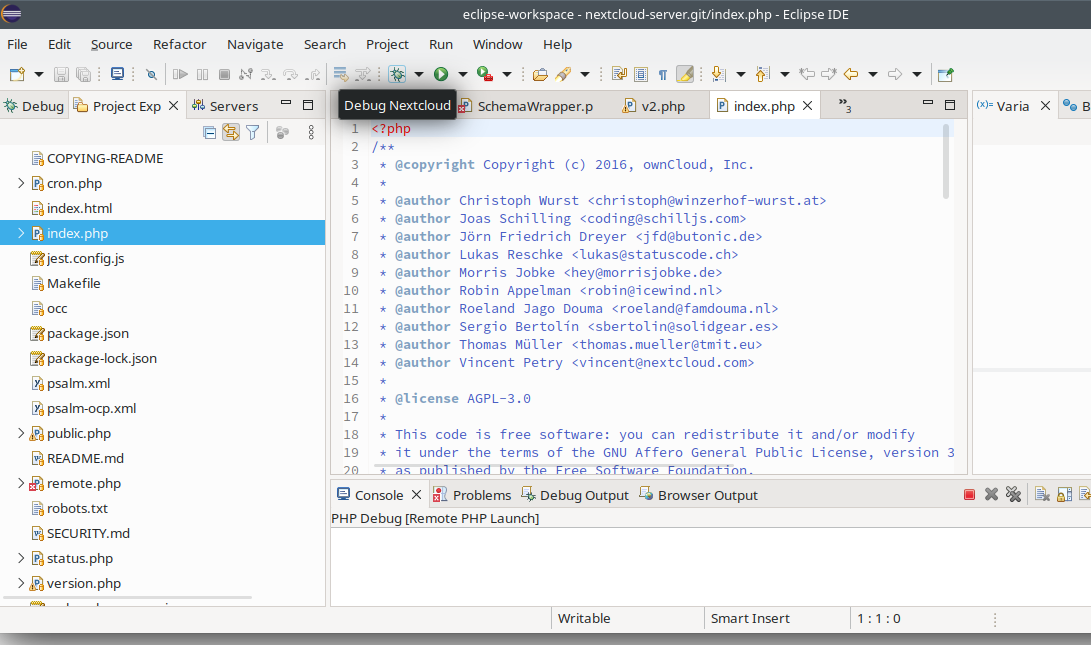
Task: Toggle Link with Editor in Project Explorer
Action: (x=231, y=132)
